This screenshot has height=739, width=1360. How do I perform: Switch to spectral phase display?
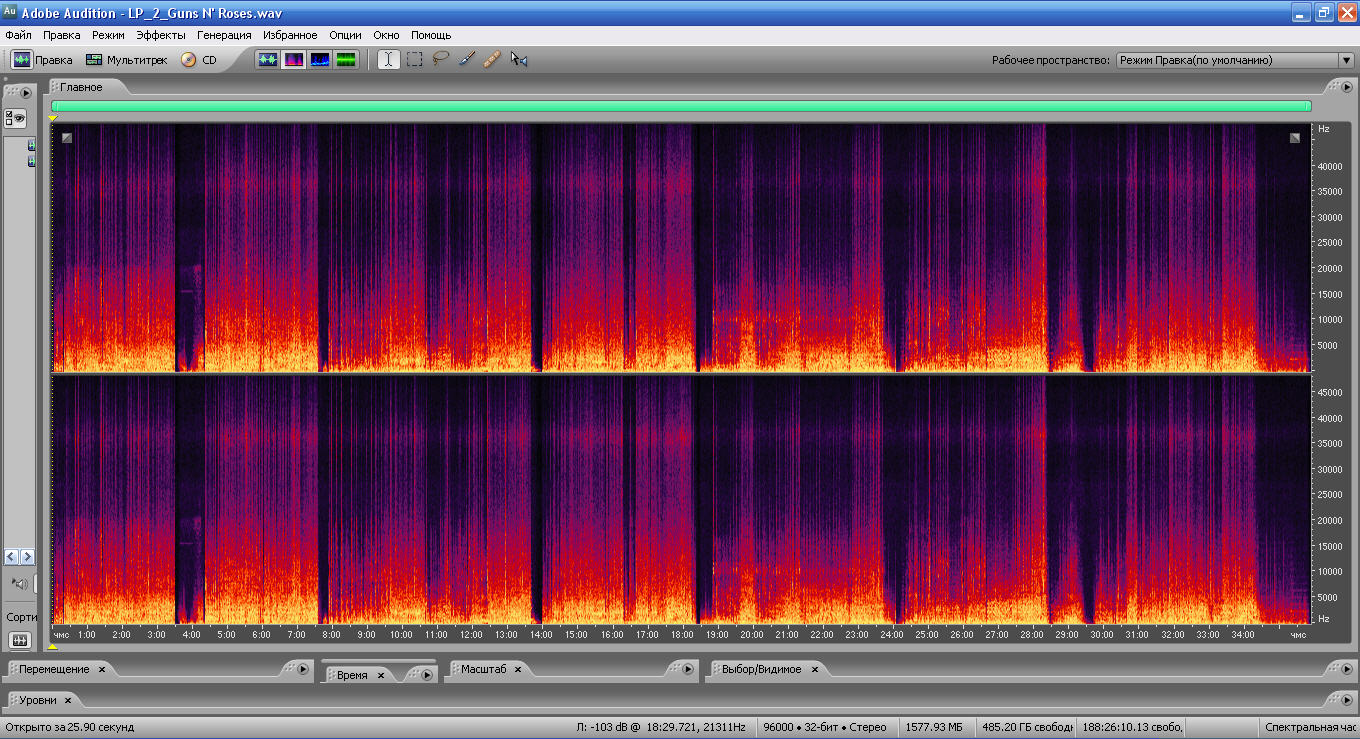pyautogui.click(x=346, y=60)
